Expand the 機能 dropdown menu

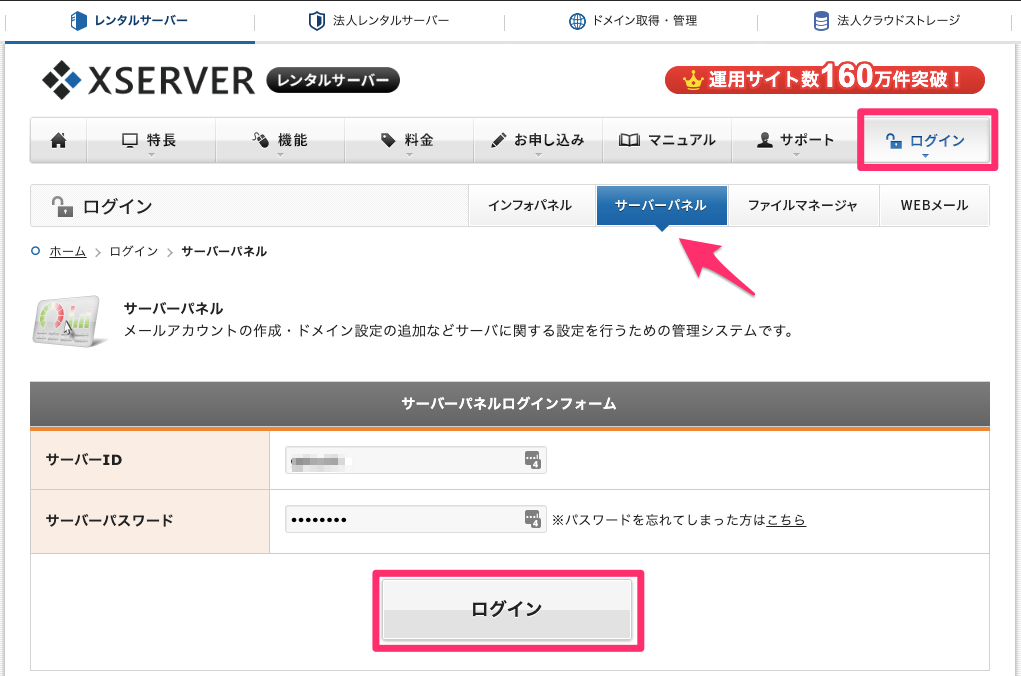(280, 140)
